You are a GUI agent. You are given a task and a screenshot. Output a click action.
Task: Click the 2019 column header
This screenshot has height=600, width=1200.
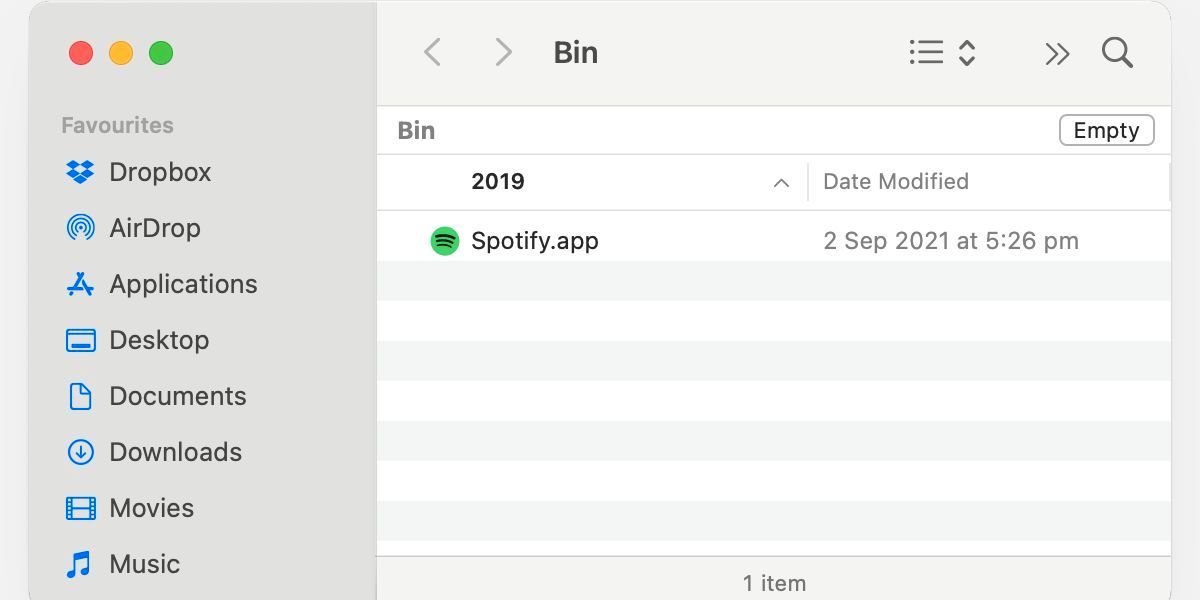click(x=498, y=182)
